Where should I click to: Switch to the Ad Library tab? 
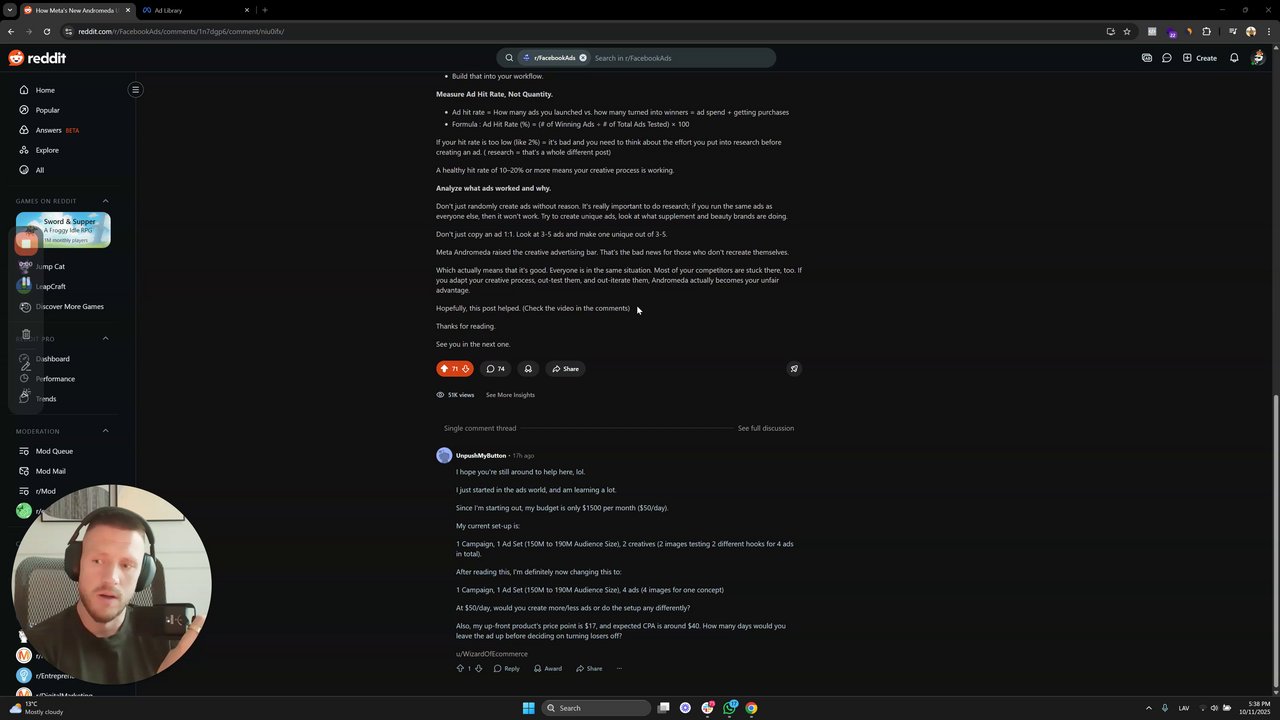click(197, 10)
